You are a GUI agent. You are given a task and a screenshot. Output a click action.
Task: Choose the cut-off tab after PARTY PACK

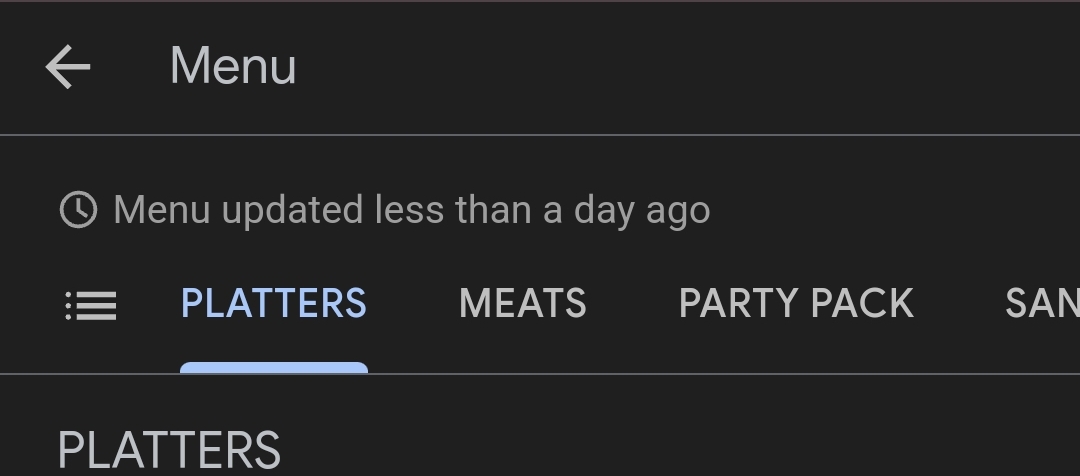(1042, 304)
